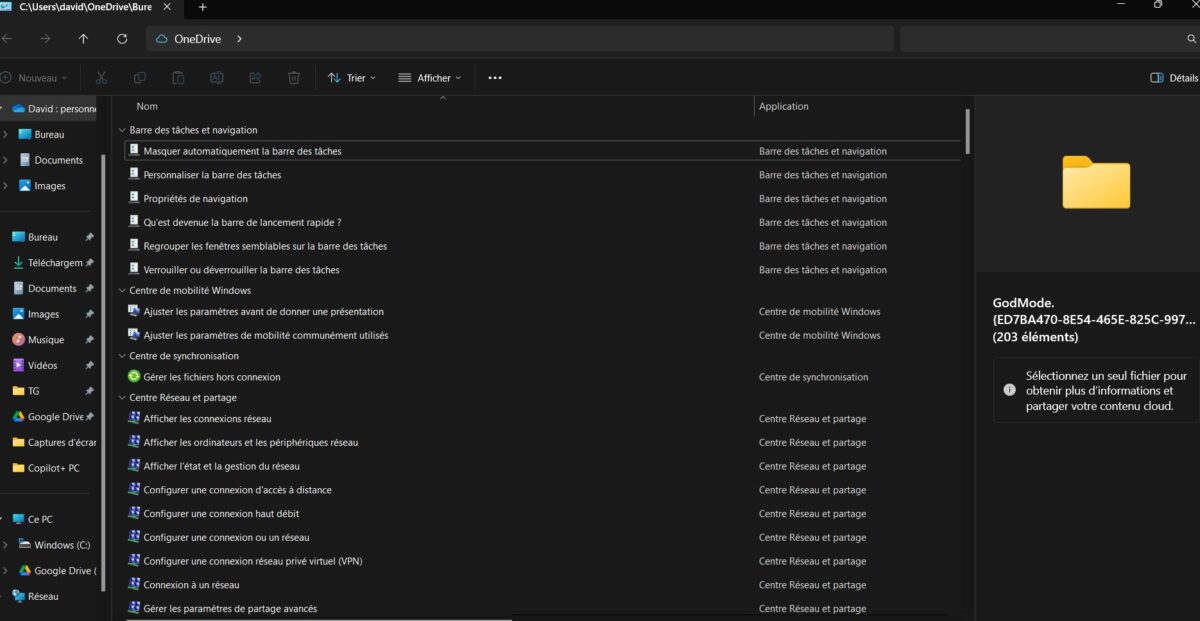Click the Images icon under David tree

click(25, 185)
